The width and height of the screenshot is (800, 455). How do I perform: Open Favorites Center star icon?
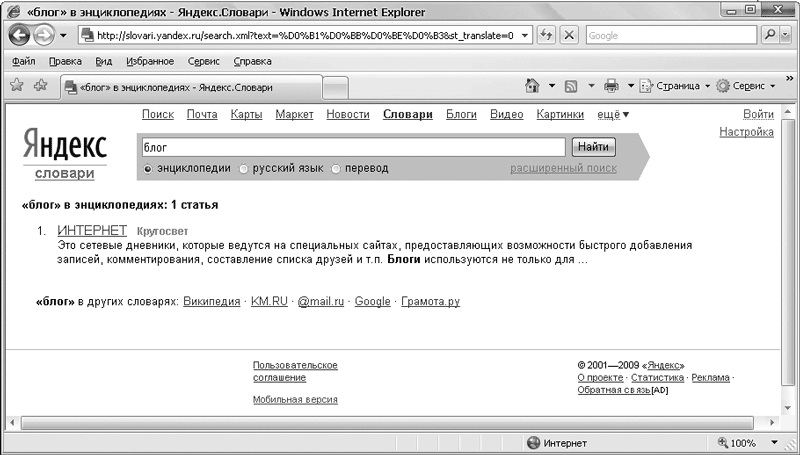[17, 86]
